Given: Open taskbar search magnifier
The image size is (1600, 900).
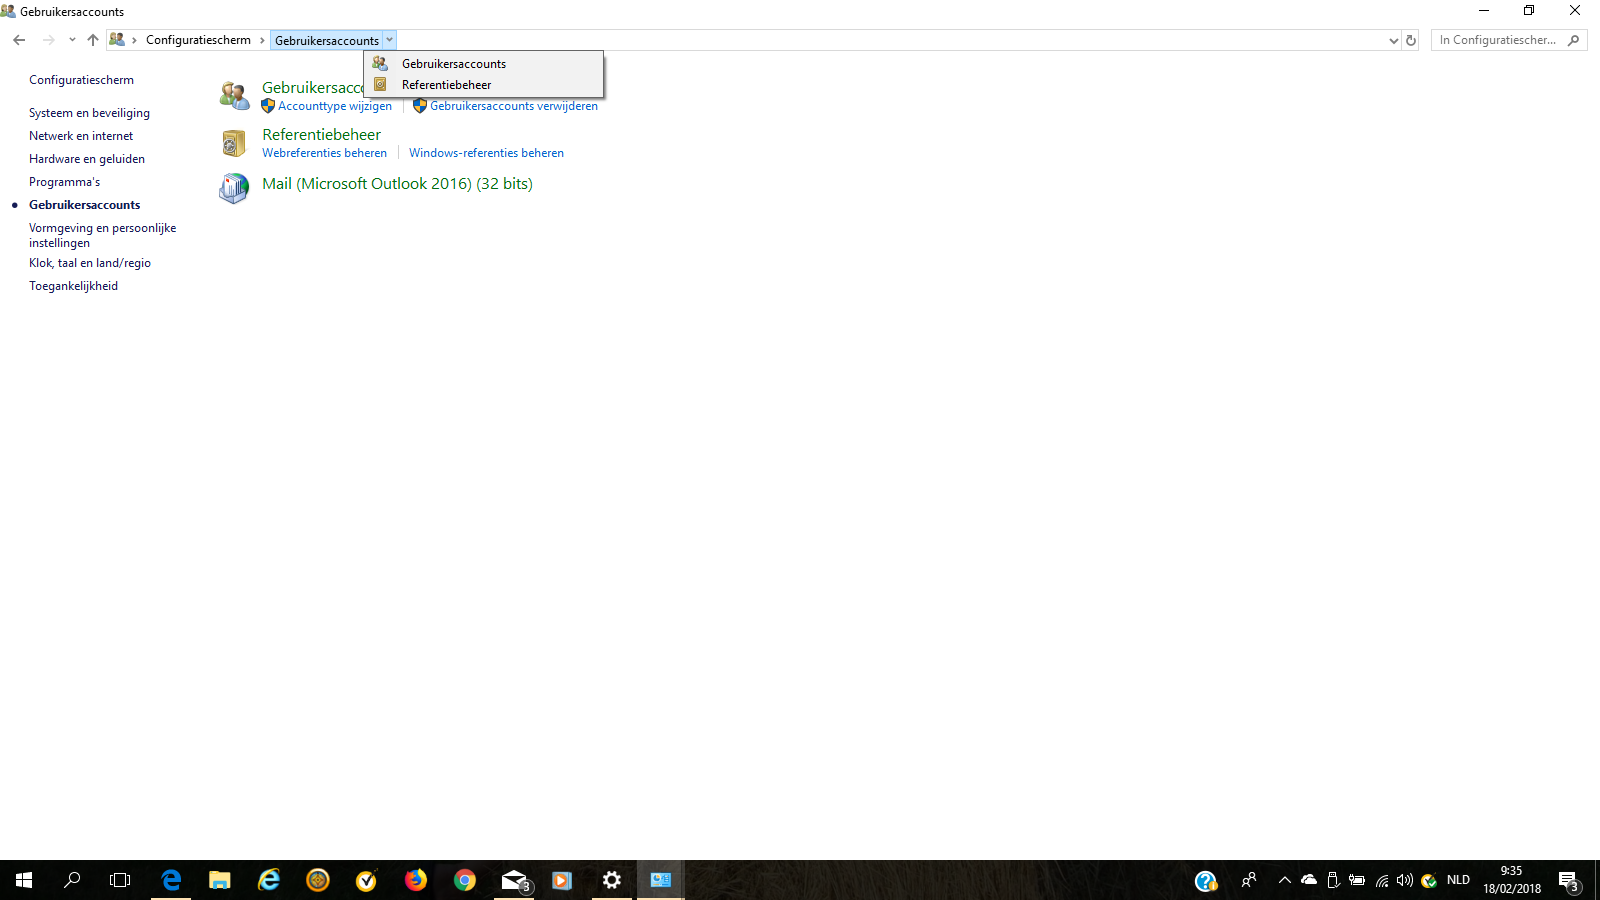Looking at the screenshot, I should (x=72, y=880).
